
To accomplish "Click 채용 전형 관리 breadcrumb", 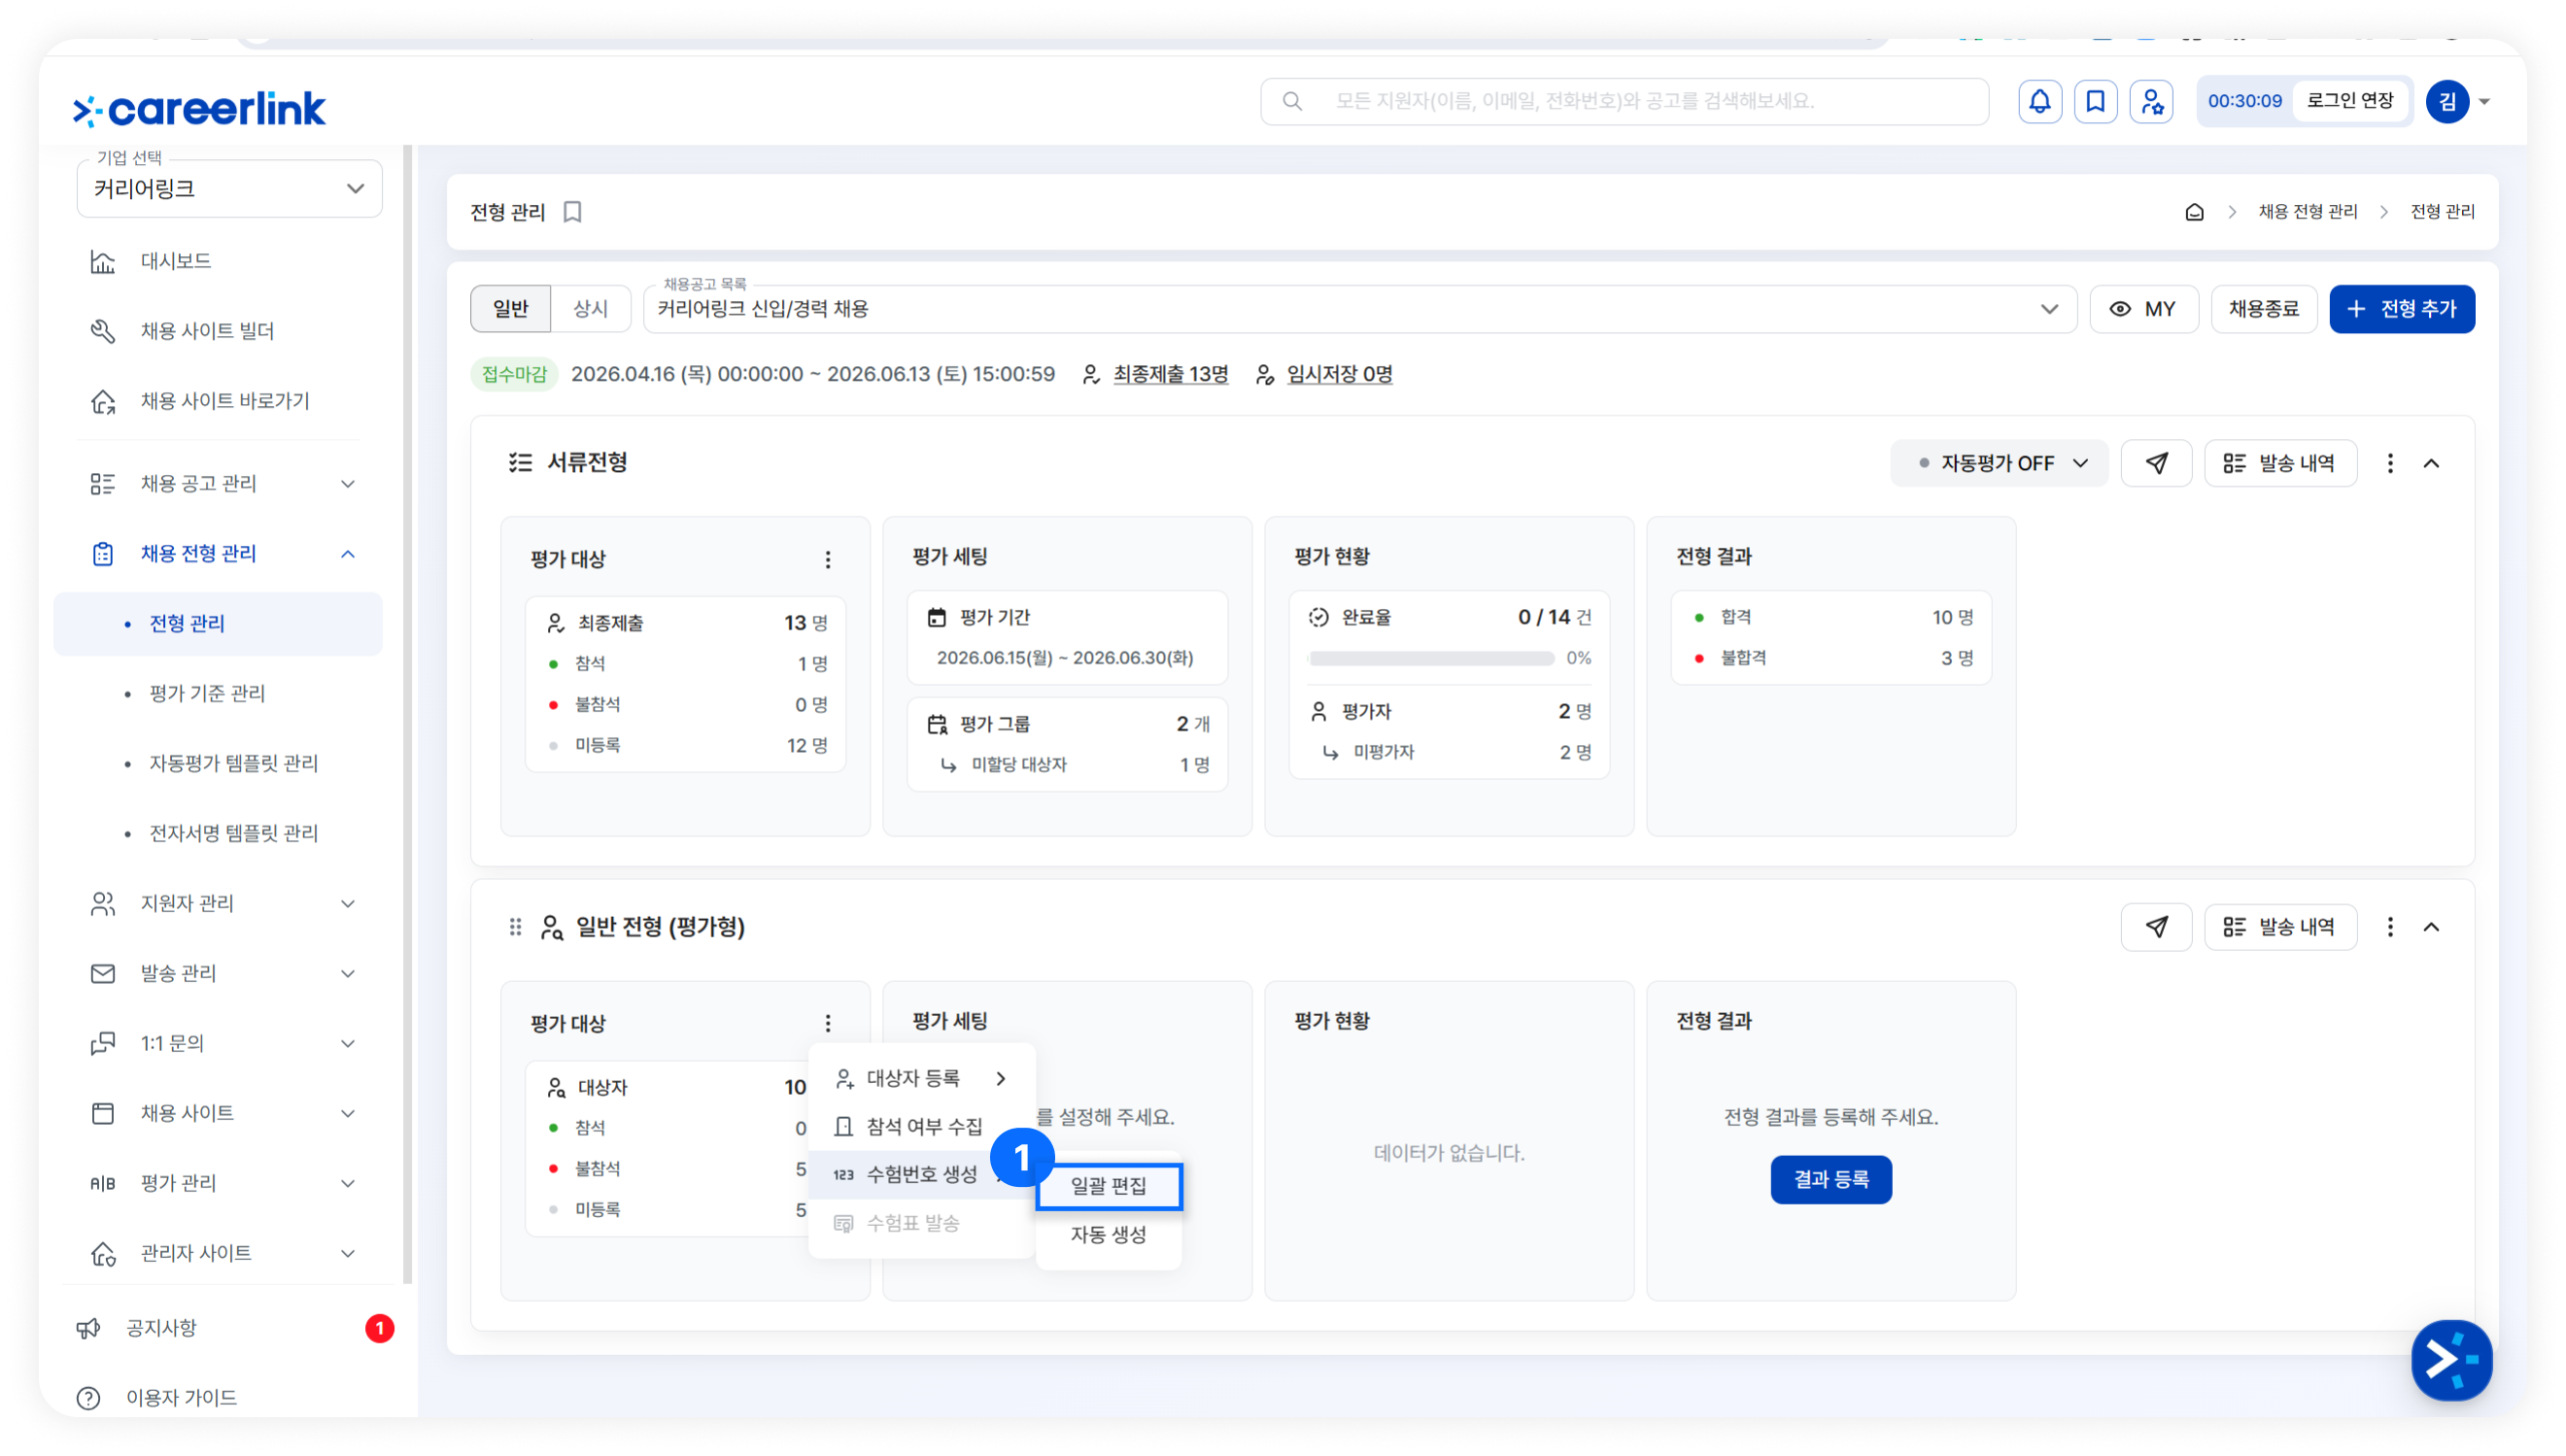I will pos(2307,212).
